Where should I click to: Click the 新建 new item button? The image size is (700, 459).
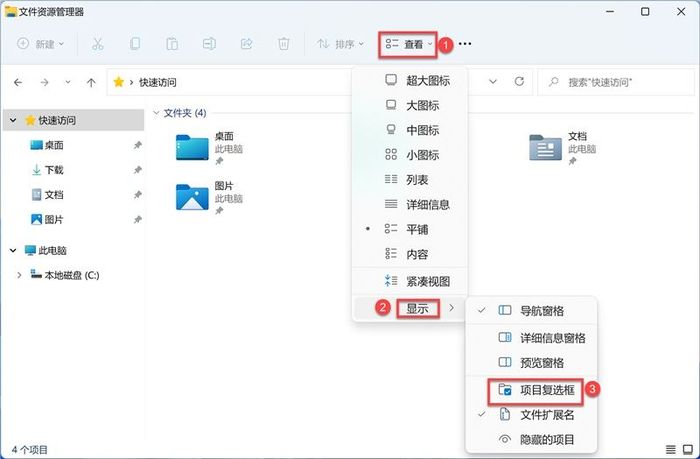41,44
